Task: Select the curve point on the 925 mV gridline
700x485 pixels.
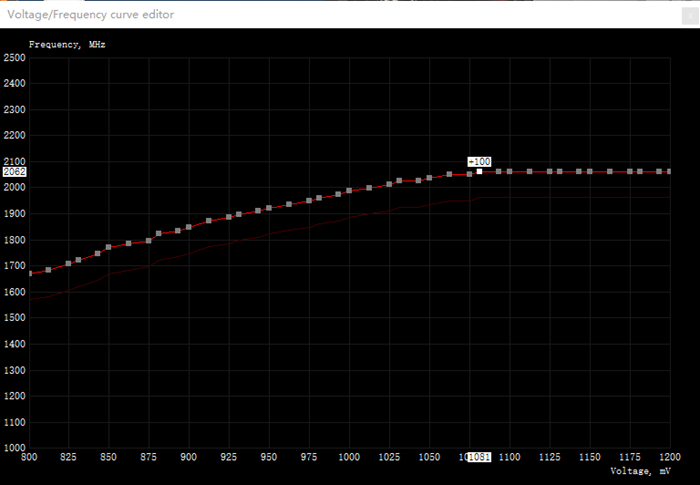Action: (x=229, y=217)
